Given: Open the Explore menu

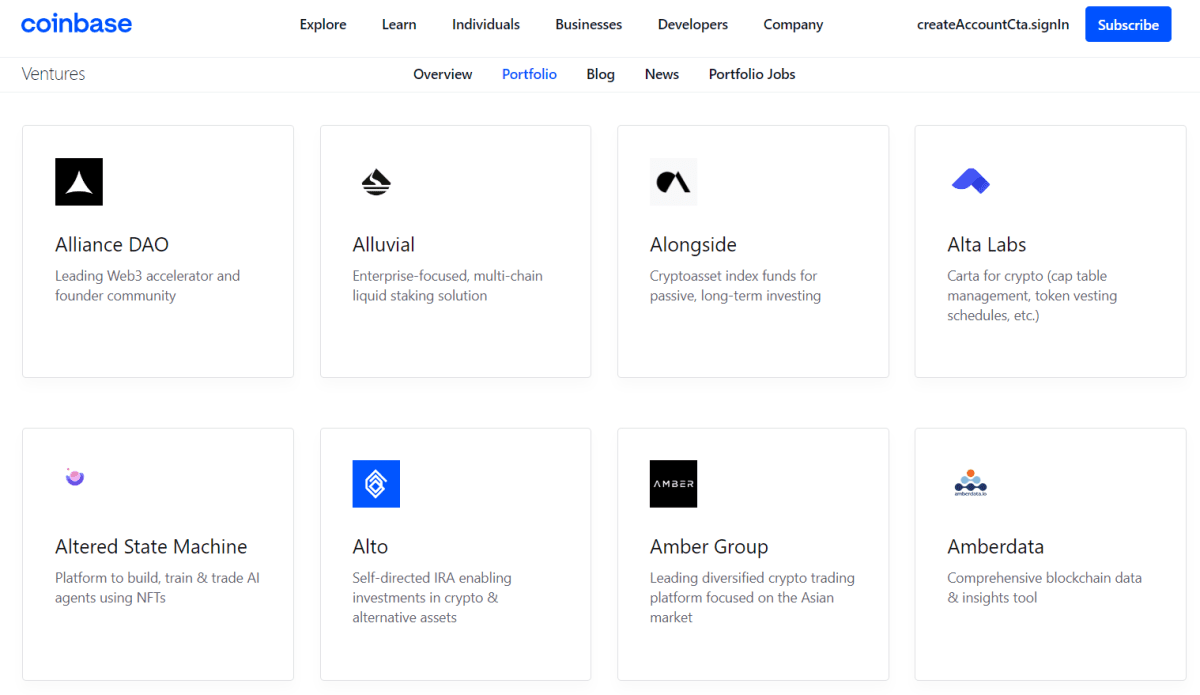Looking at the screenshot, I should (x=323, y=24).
